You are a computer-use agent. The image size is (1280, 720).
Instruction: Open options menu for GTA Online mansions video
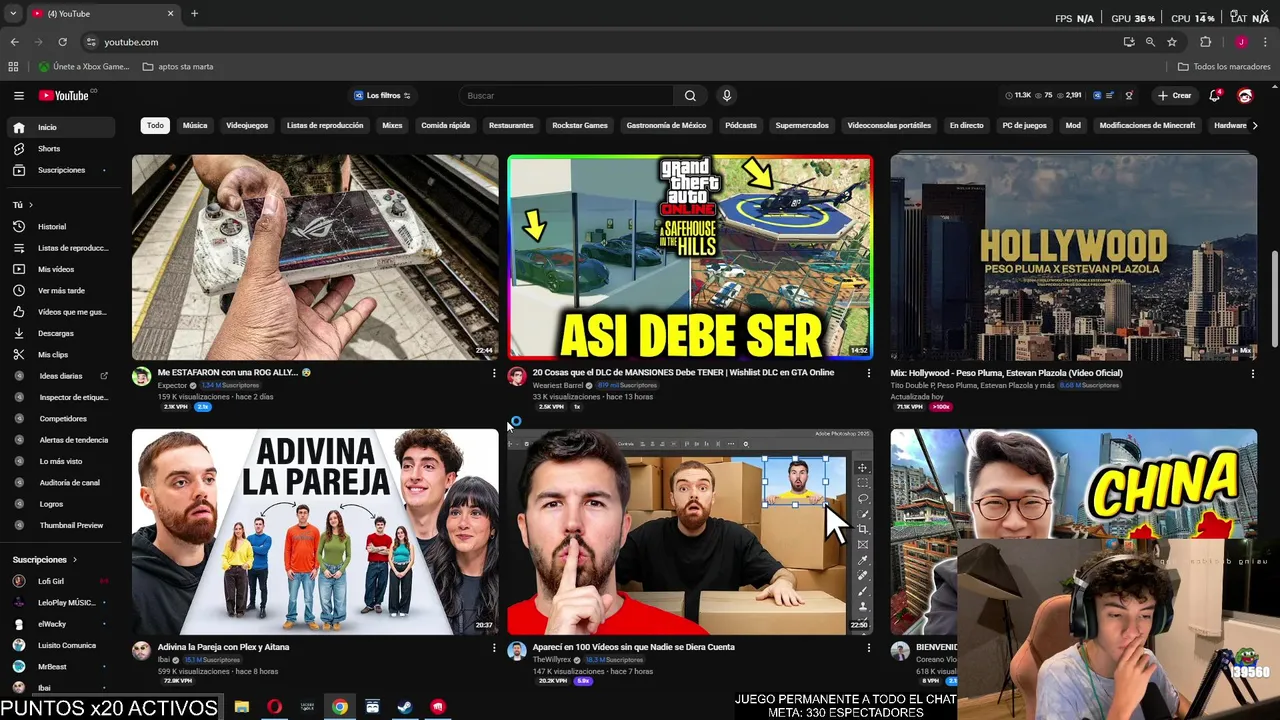868,373
